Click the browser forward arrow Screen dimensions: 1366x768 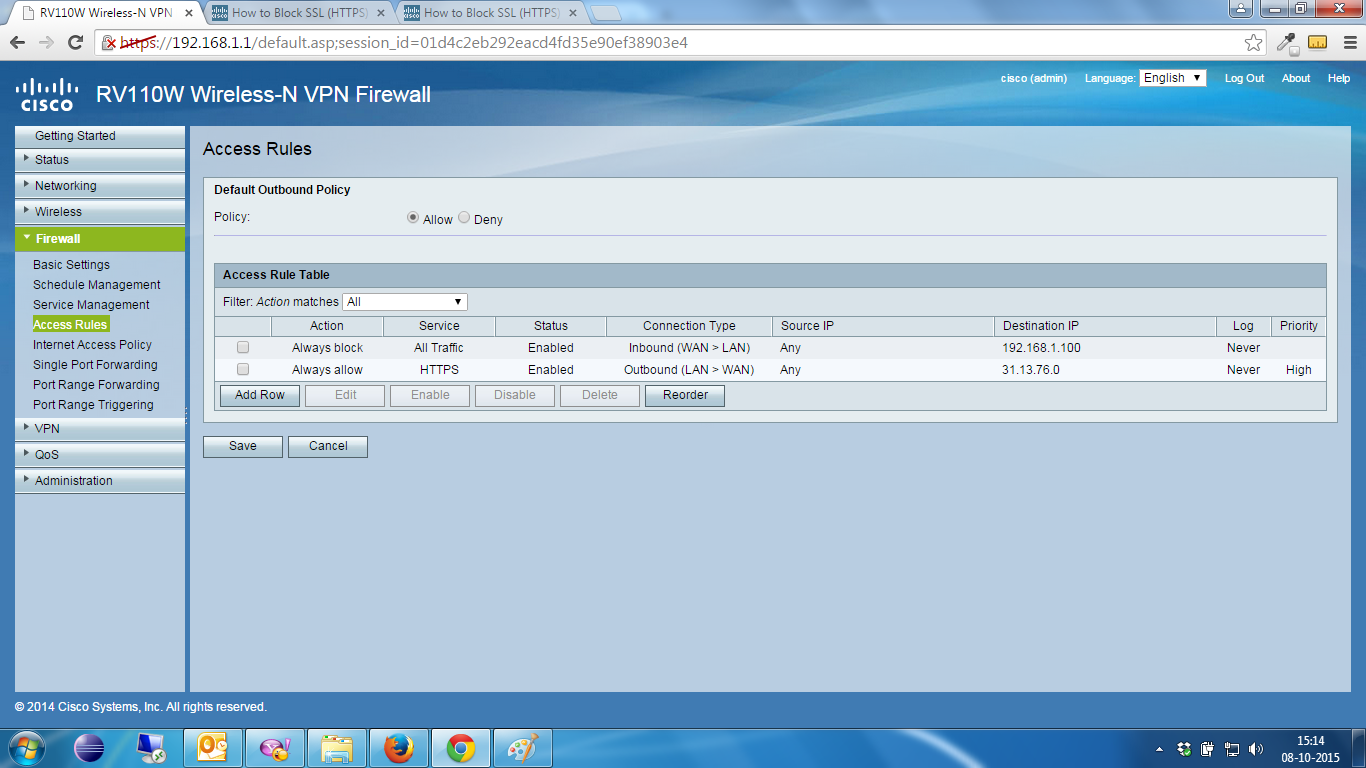46,43
